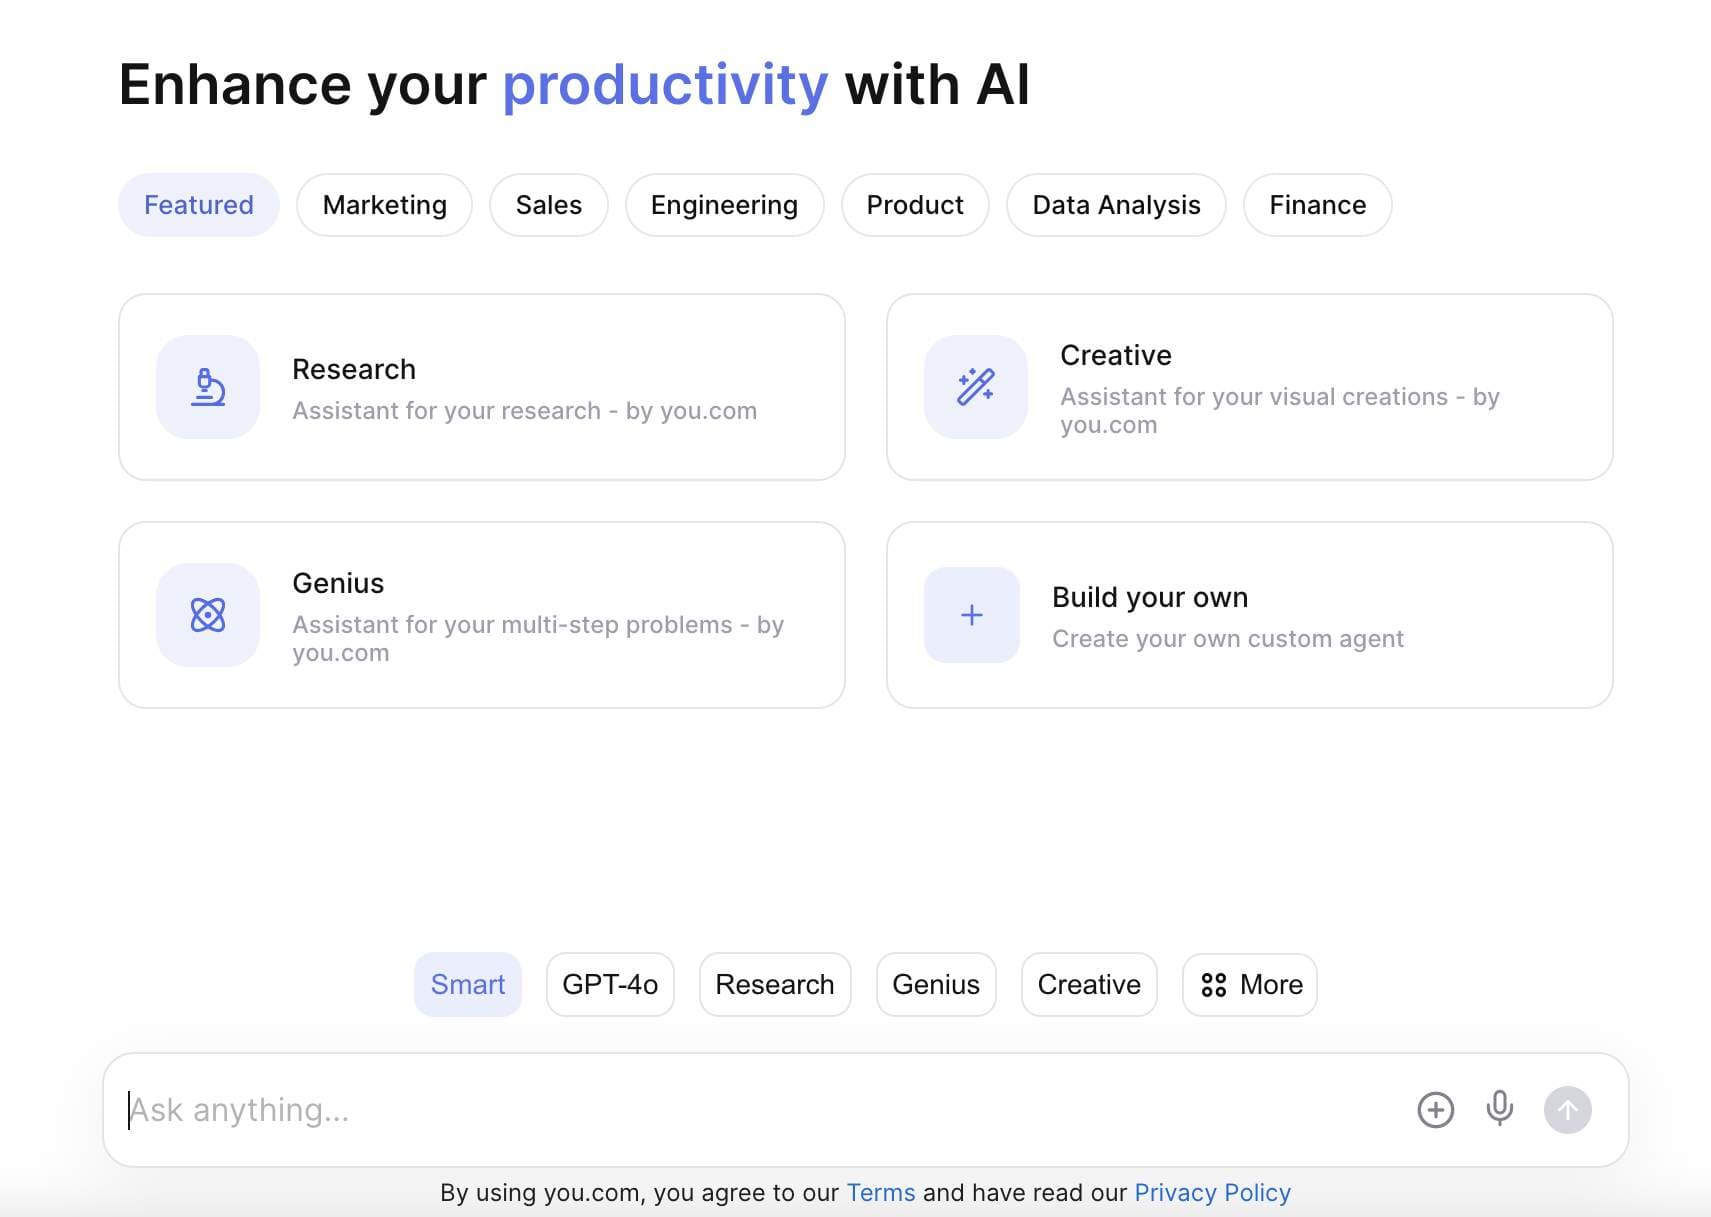Click the Genius atom icon

208,615
